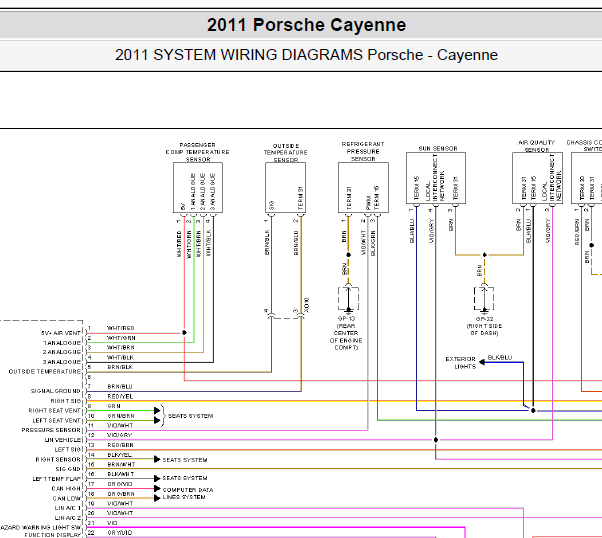Screen dimensions: 602x538
Task: Click the WHT/RED wire label at pin 1
Action: coord(121,328)
